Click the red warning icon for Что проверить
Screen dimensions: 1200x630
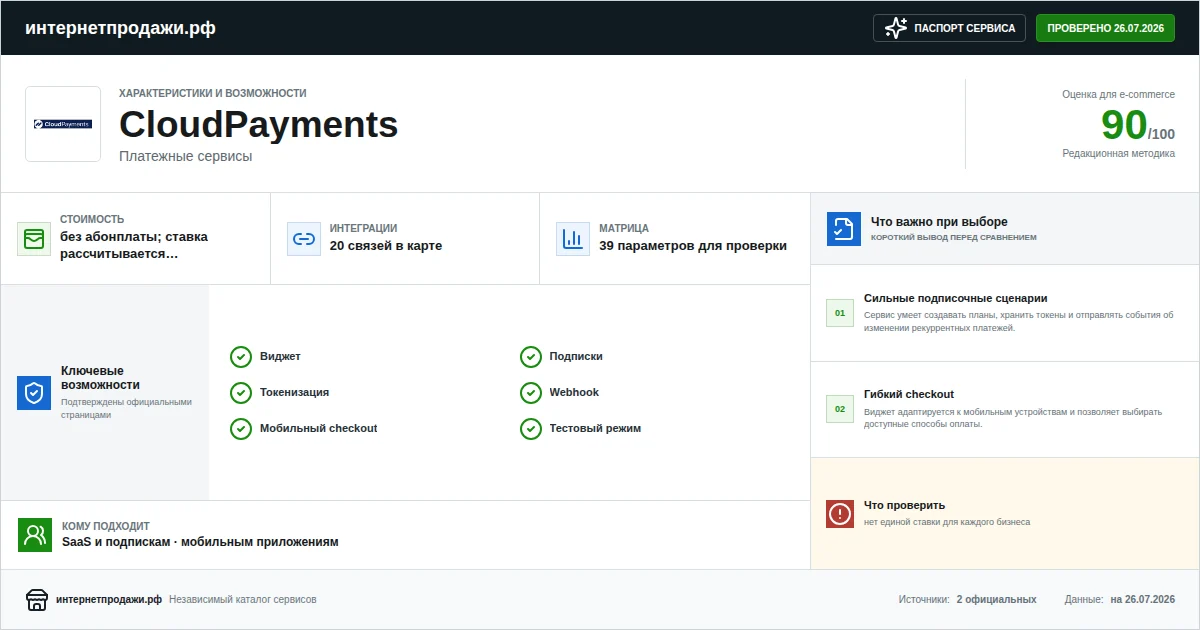point(840,514)
